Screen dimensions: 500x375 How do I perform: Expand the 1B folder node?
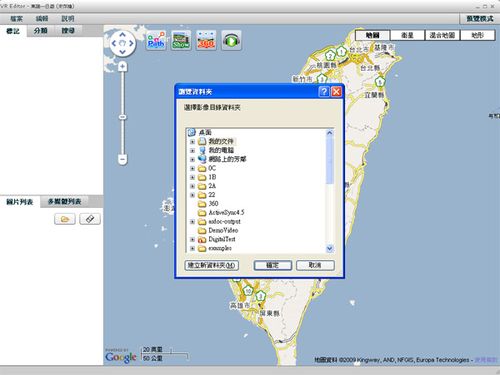[x=192, y=177]
